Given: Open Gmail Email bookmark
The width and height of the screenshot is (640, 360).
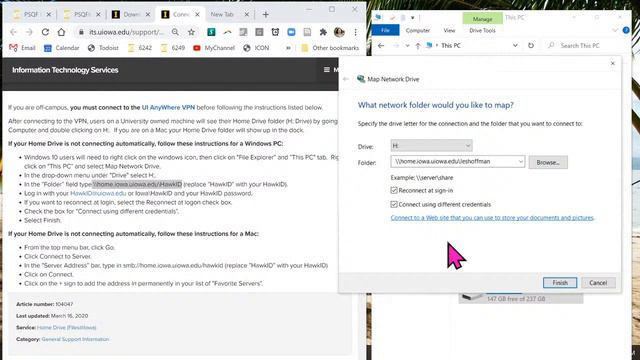Looking at the screenshot, I should pyautogui.click(x=22, y=48).
